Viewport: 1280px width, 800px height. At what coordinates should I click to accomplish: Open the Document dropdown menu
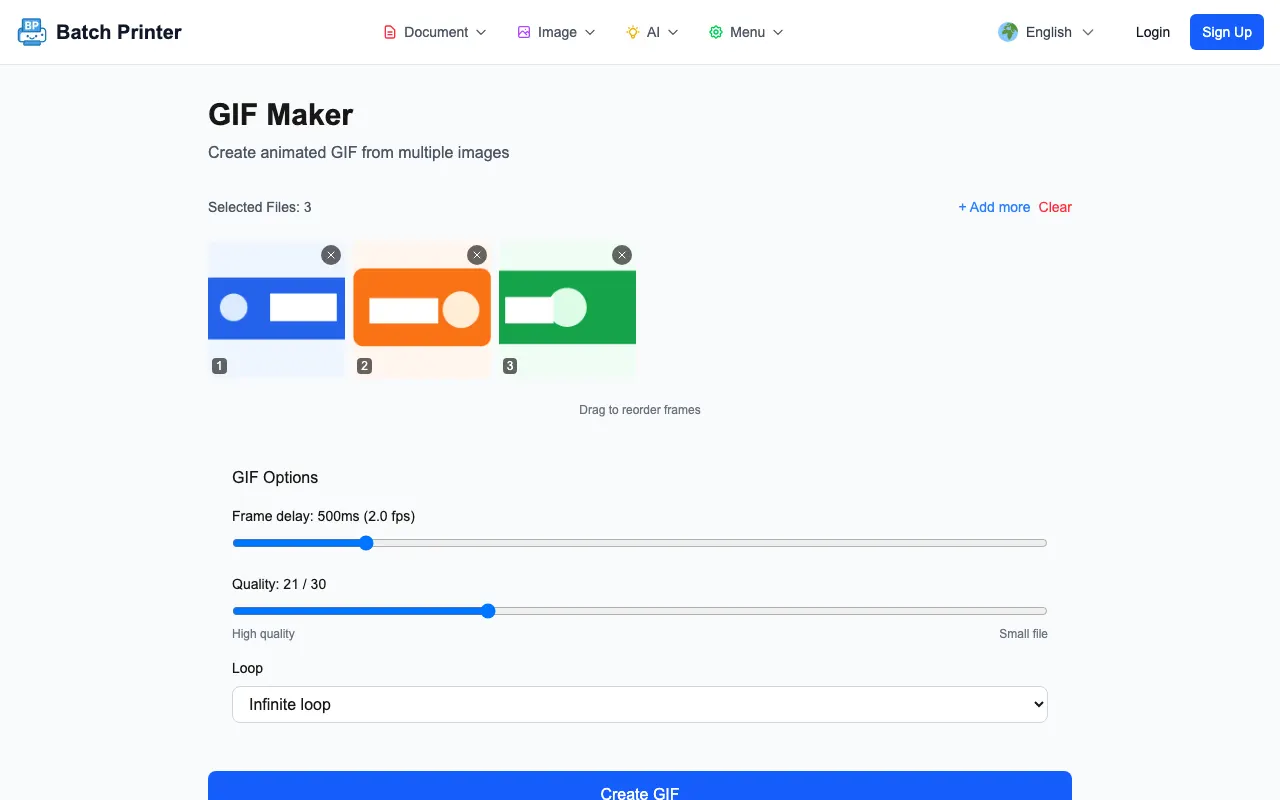tap(435, 32)
